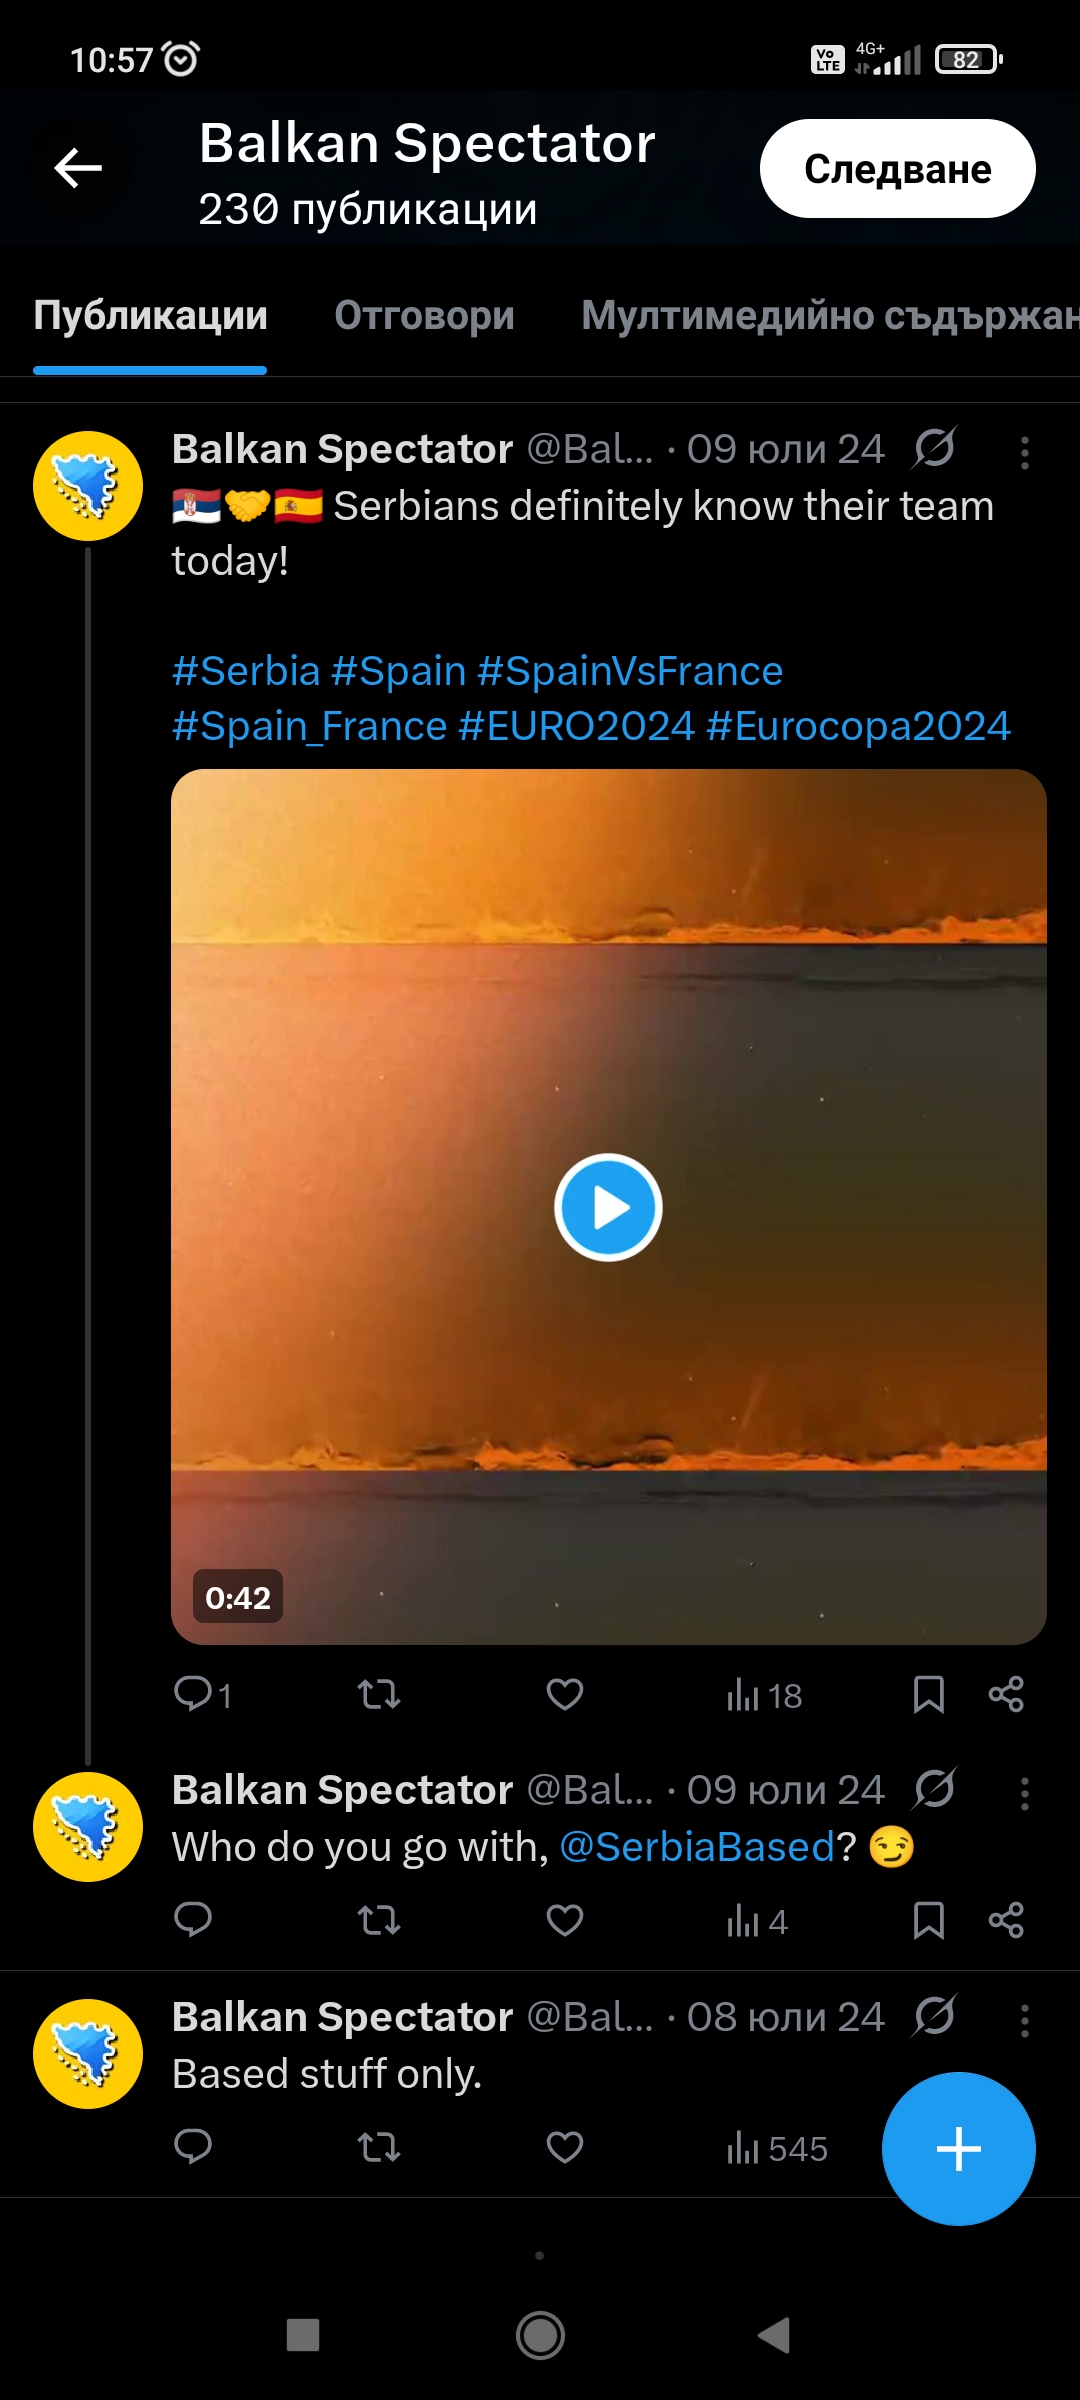Screen dimensions: 1080x2400
Task: Open the @SerbiaBased mention
Action: [697, 1847]
